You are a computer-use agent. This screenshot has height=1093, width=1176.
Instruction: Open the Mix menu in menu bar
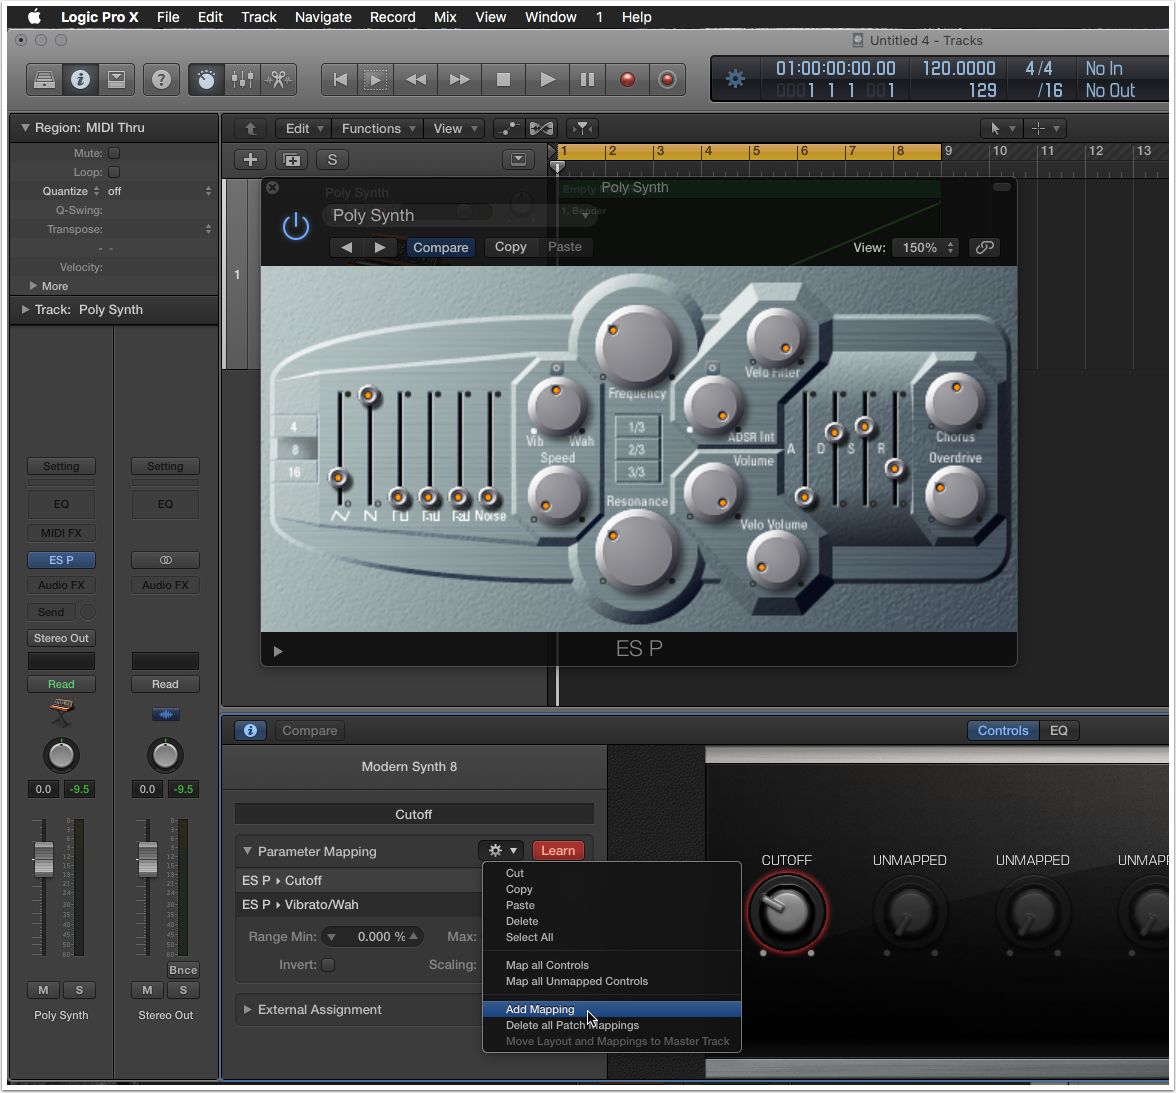click(445, 17)
